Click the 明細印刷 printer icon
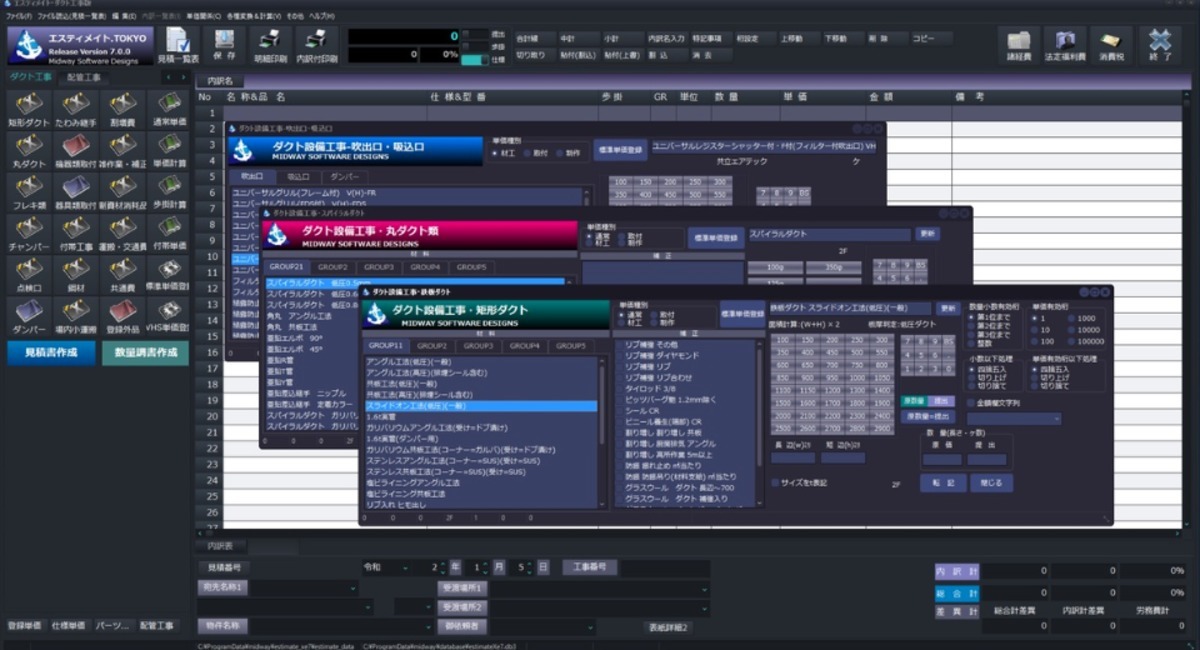The height and width of the screenshot is (650, 1200). [268, 42]
